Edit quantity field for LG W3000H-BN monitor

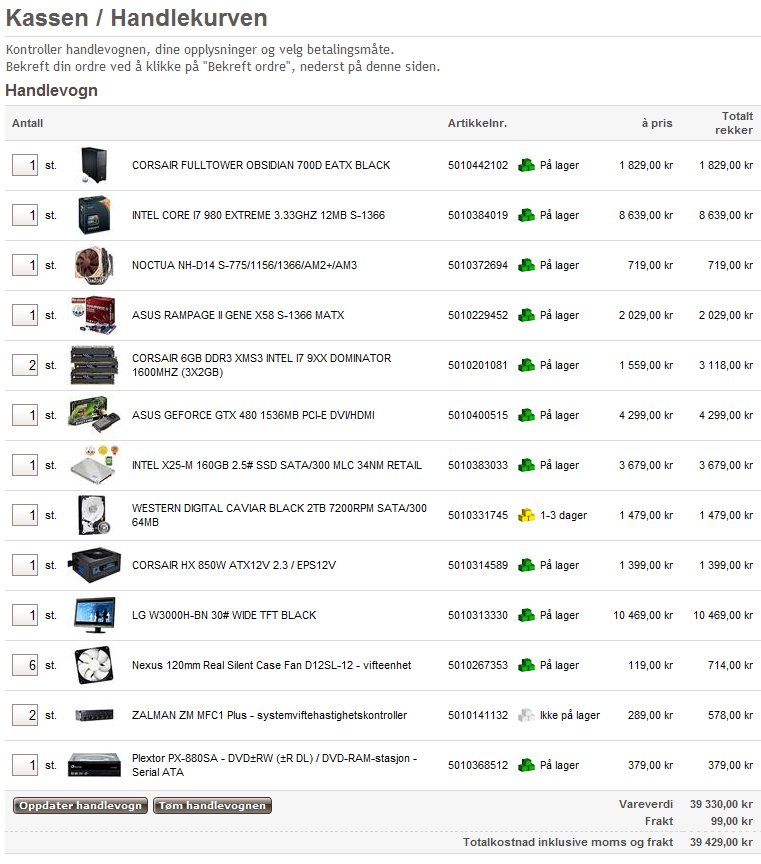(25, 615)
